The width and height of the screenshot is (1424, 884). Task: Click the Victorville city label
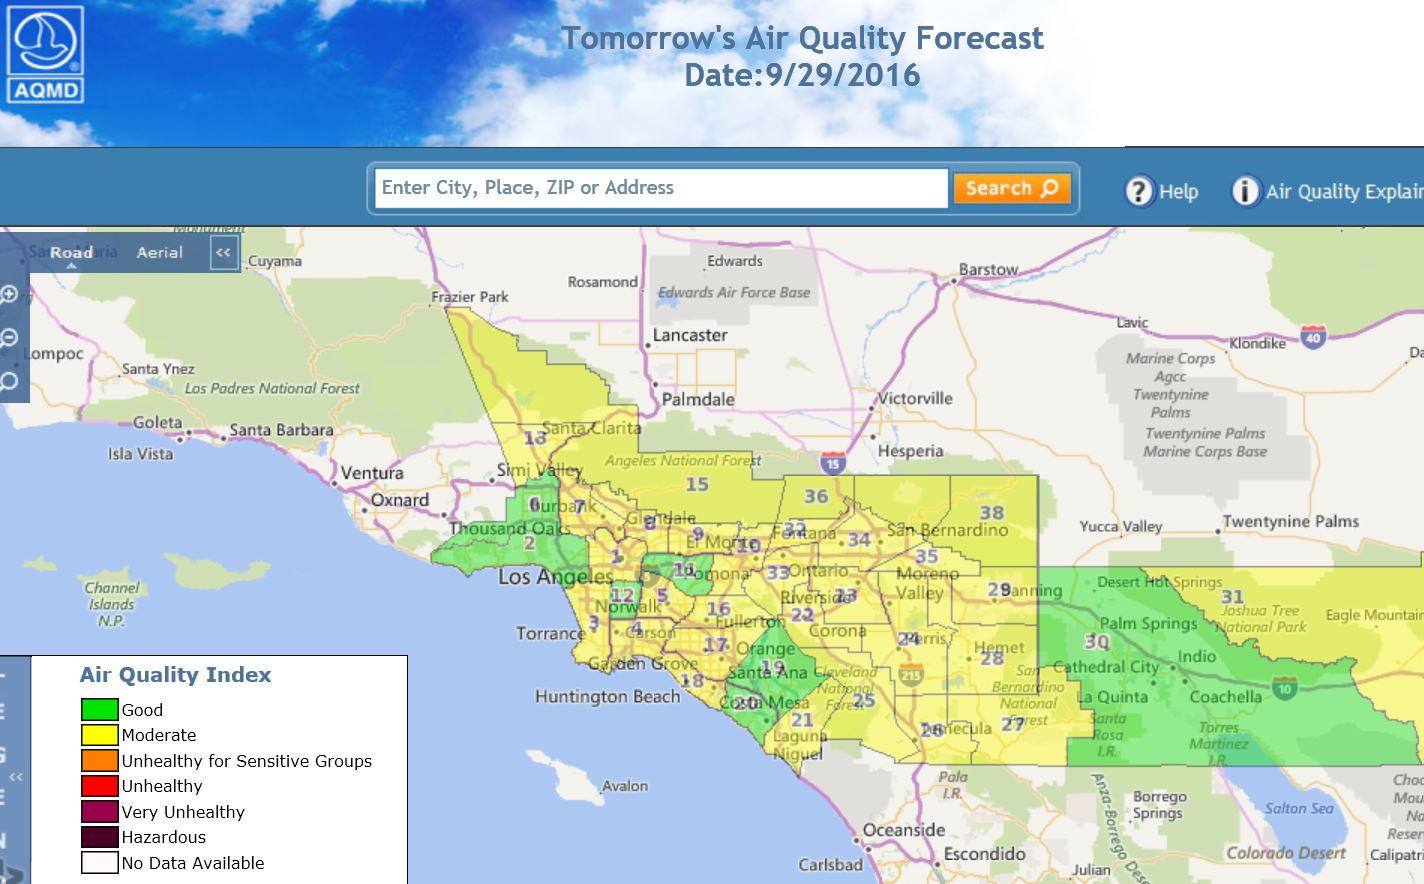pyautogui.click(x=915, y=398)
